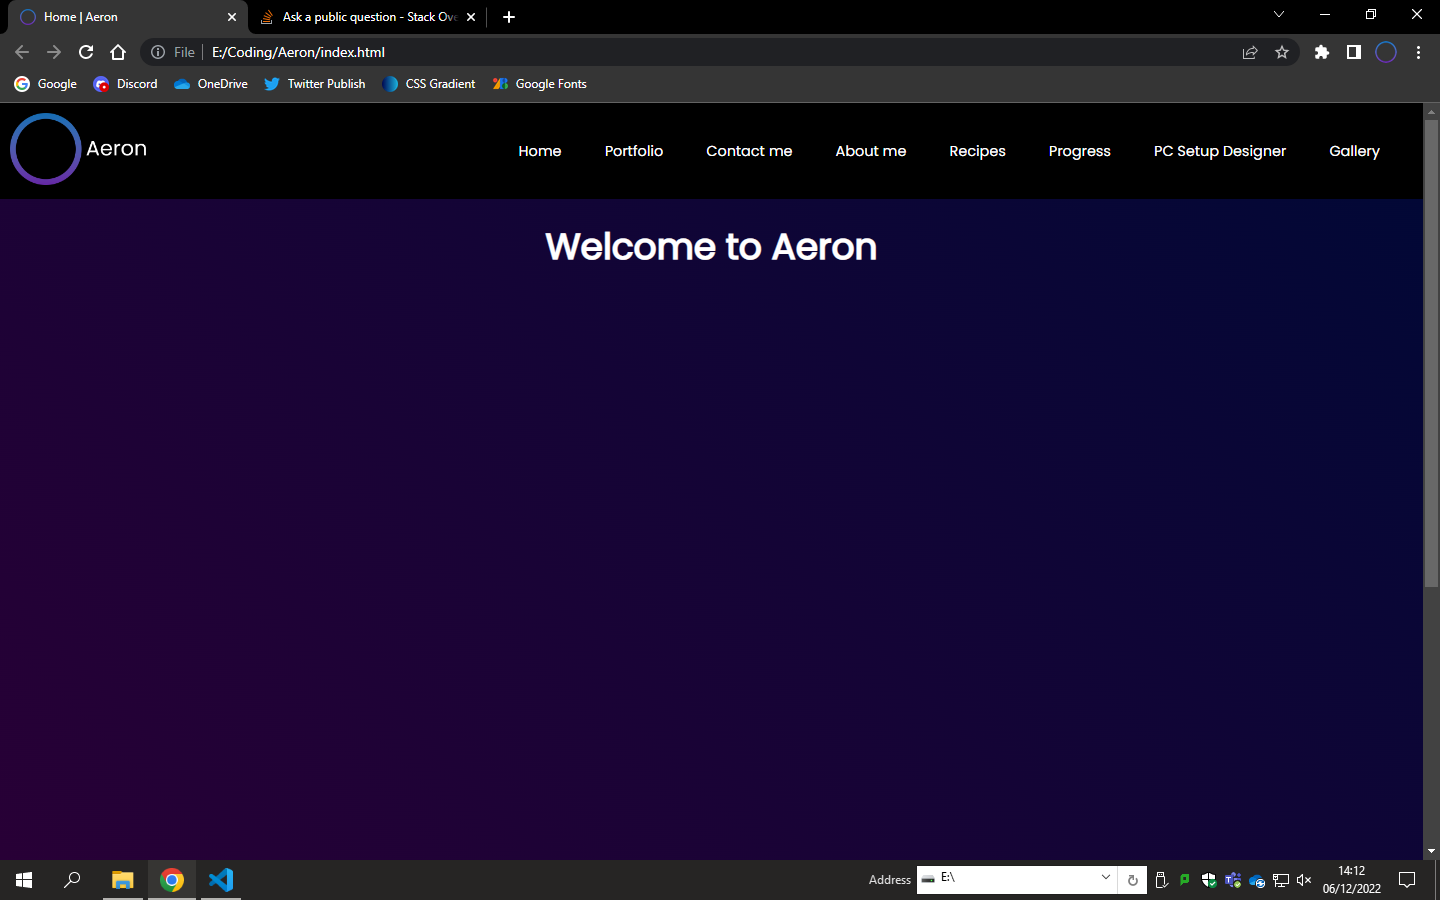The width and height of the screenshot is (1440, 900).
Task: Open the notification center icon
Action: coord(1407,880)
